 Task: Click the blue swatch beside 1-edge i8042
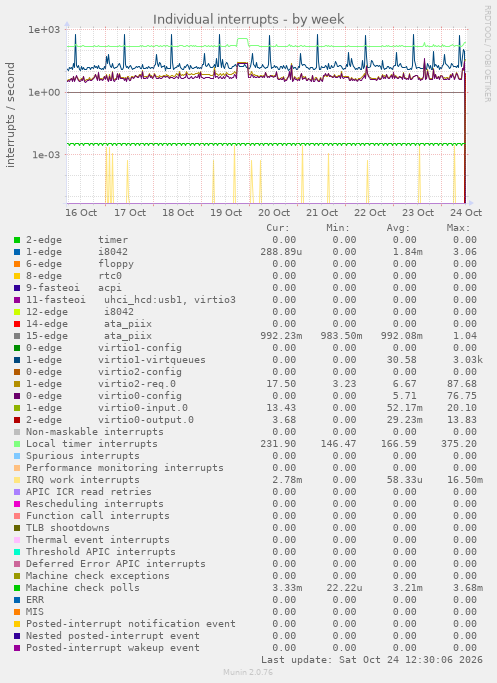[17, 252]
